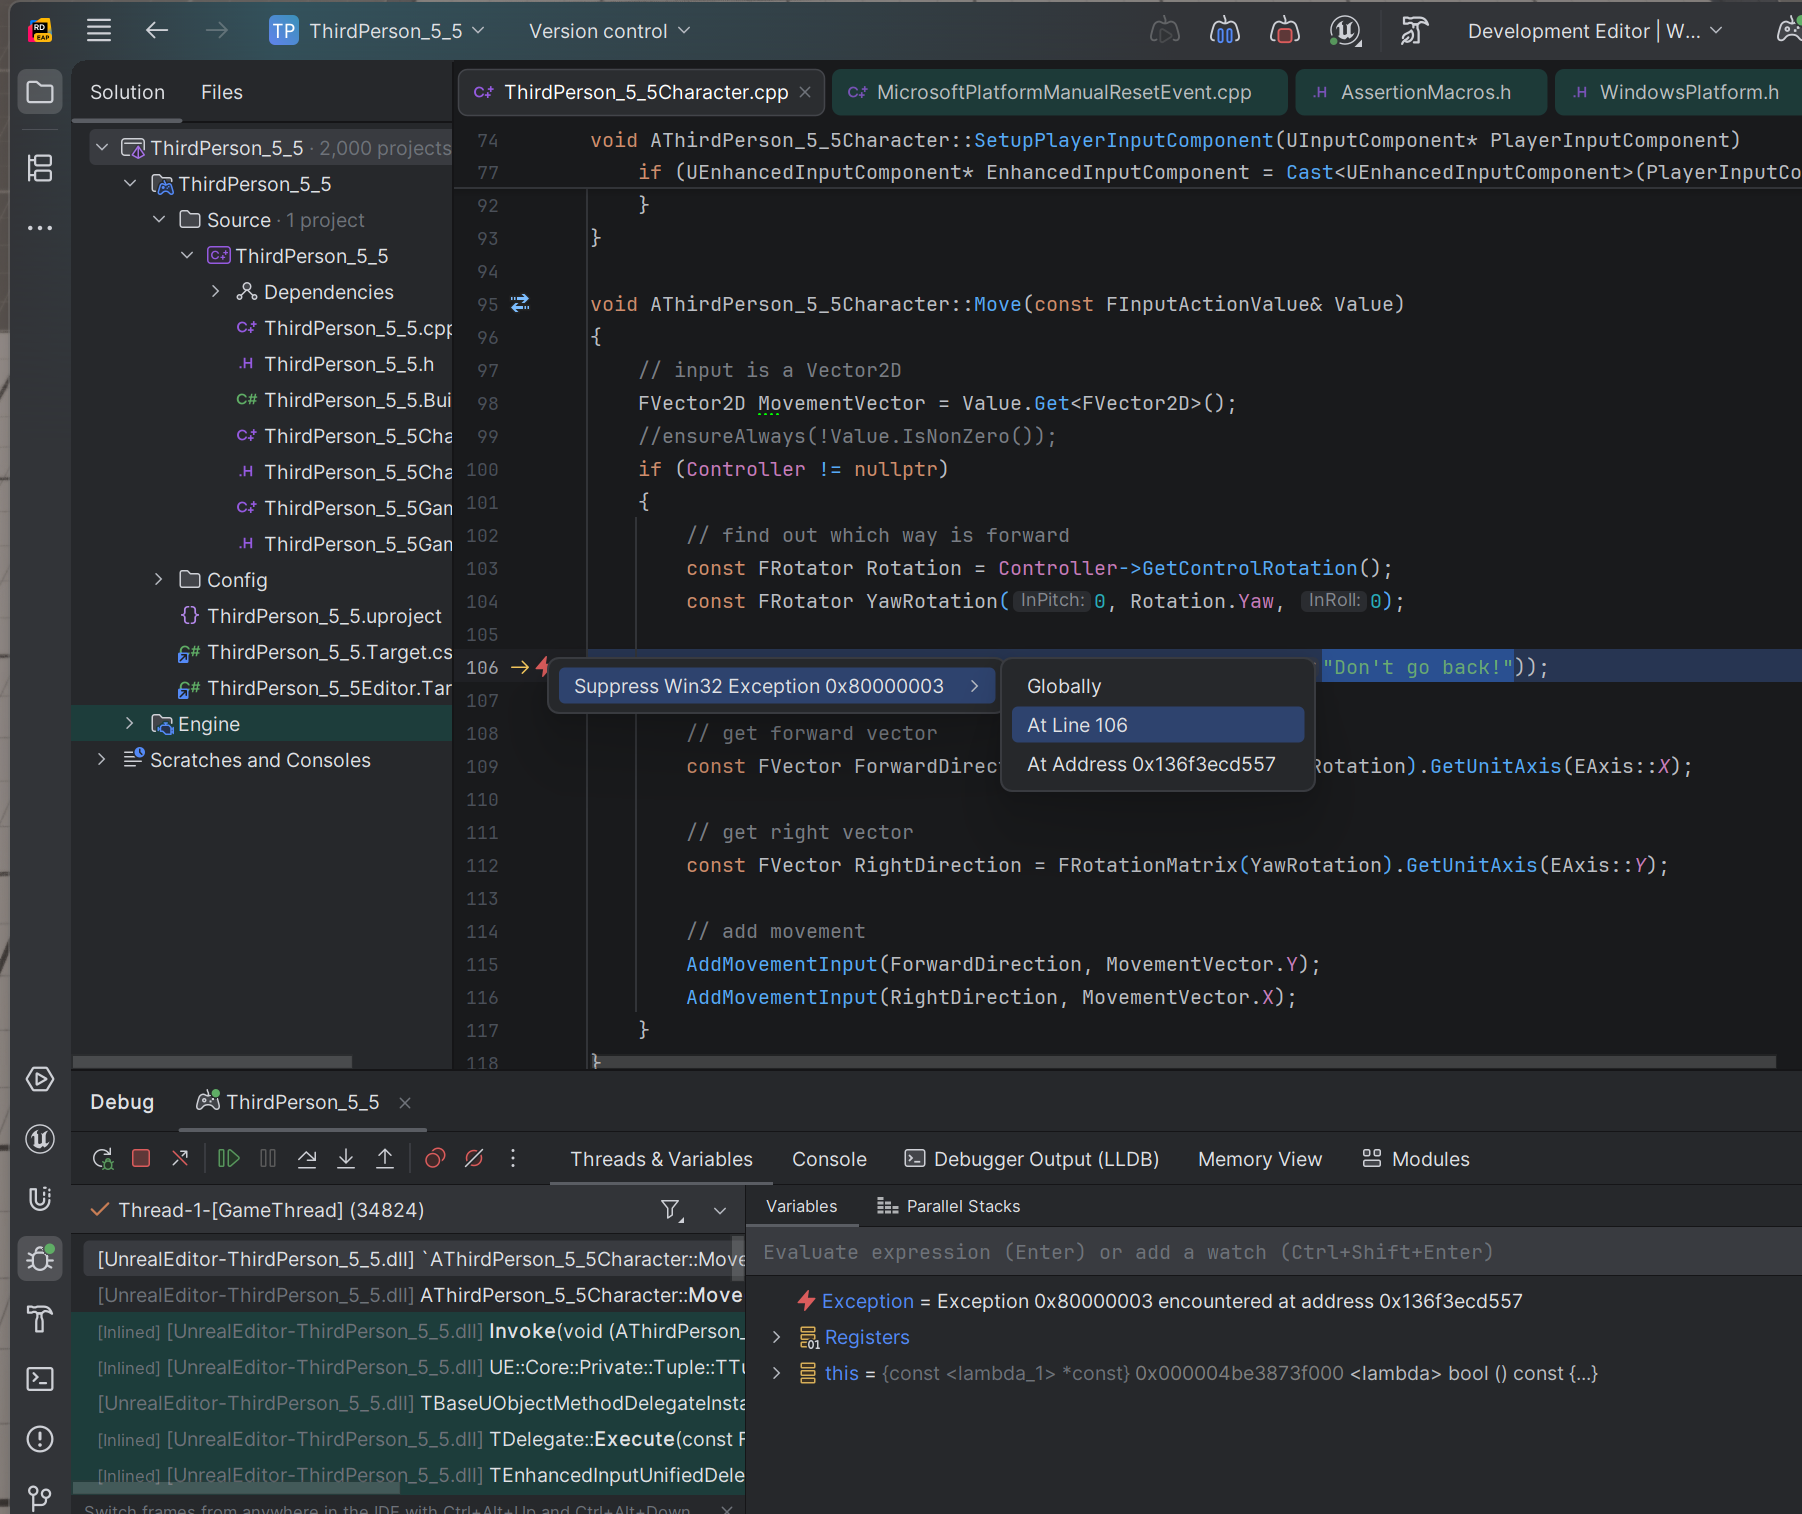Open the Version control dropdown
1802x1514 pixels.
tap(610, 31)
